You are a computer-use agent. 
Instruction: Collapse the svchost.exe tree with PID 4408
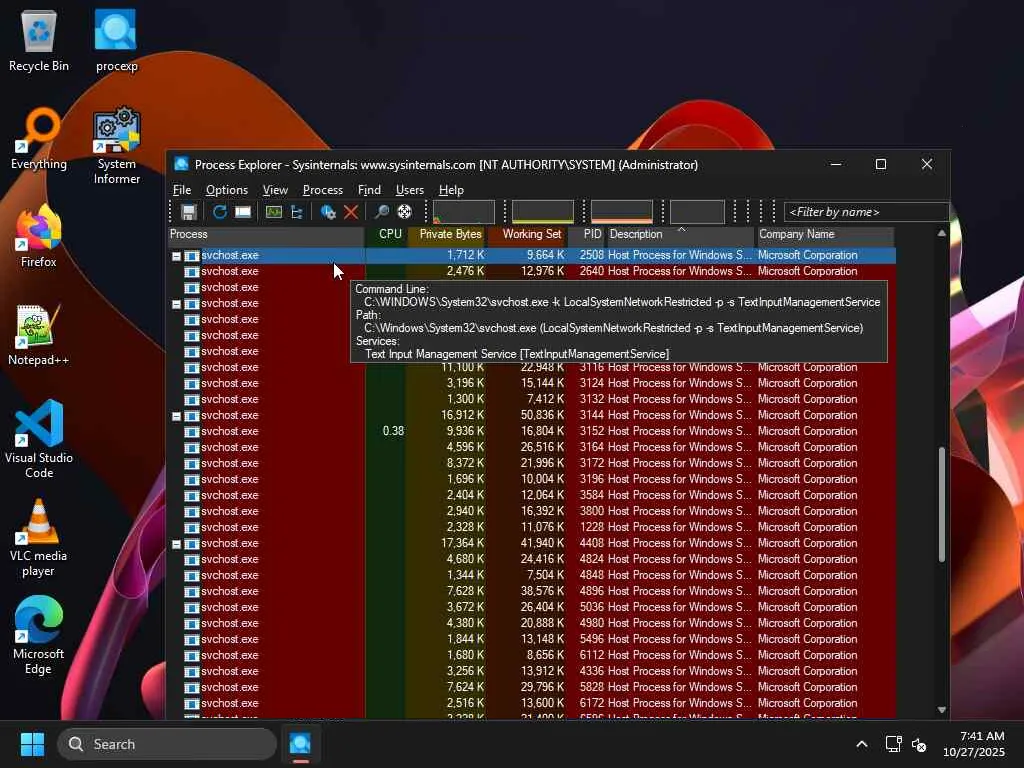tap(176, 544)
